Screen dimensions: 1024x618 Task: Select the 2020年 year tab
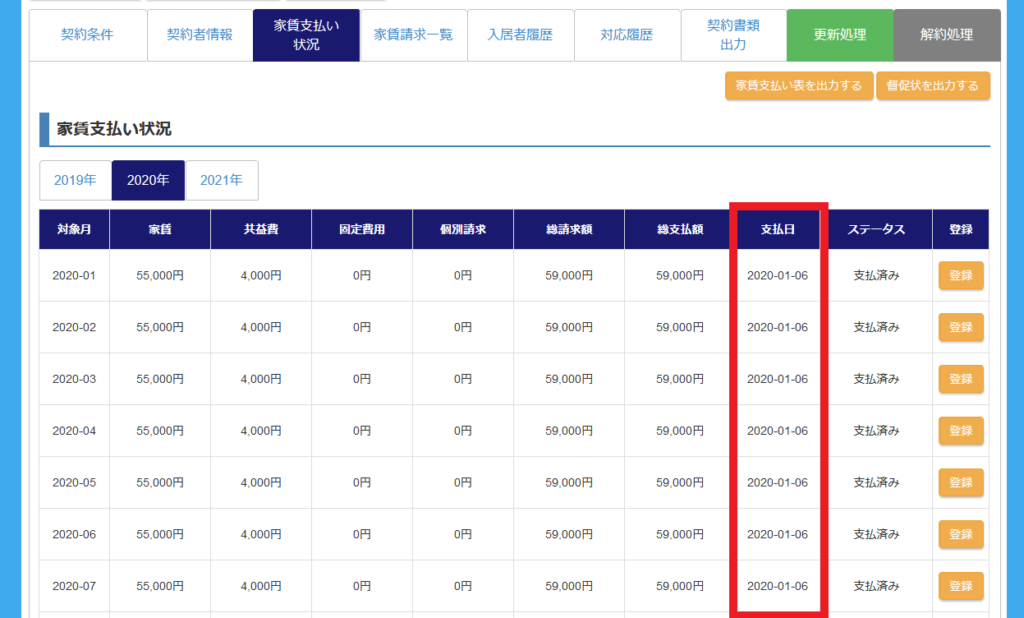pyautogui.click(x=148, y=180)
